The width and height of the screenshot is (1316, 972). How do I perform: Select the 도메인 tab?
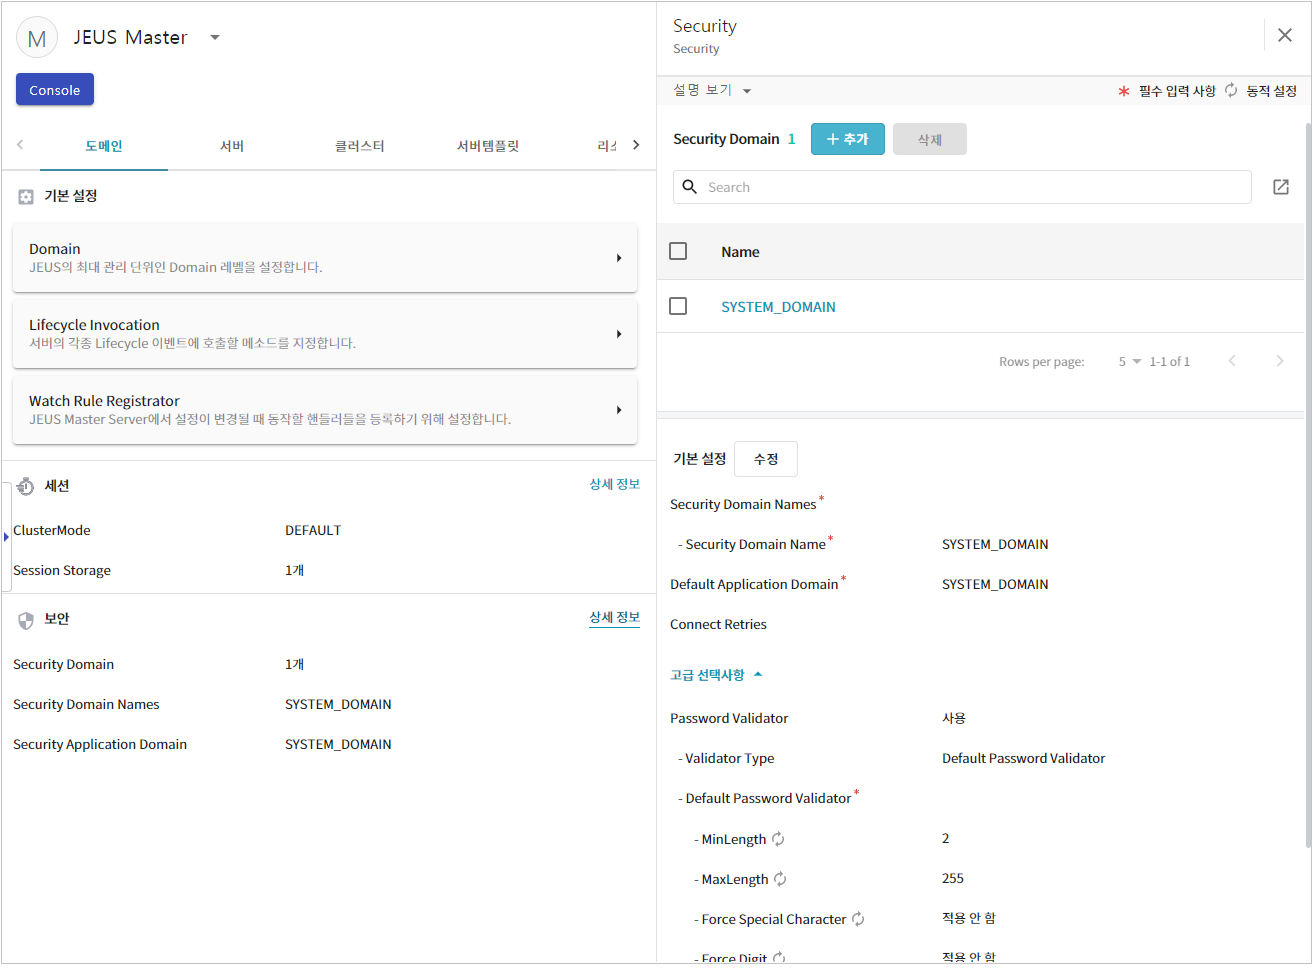(104, 146)
